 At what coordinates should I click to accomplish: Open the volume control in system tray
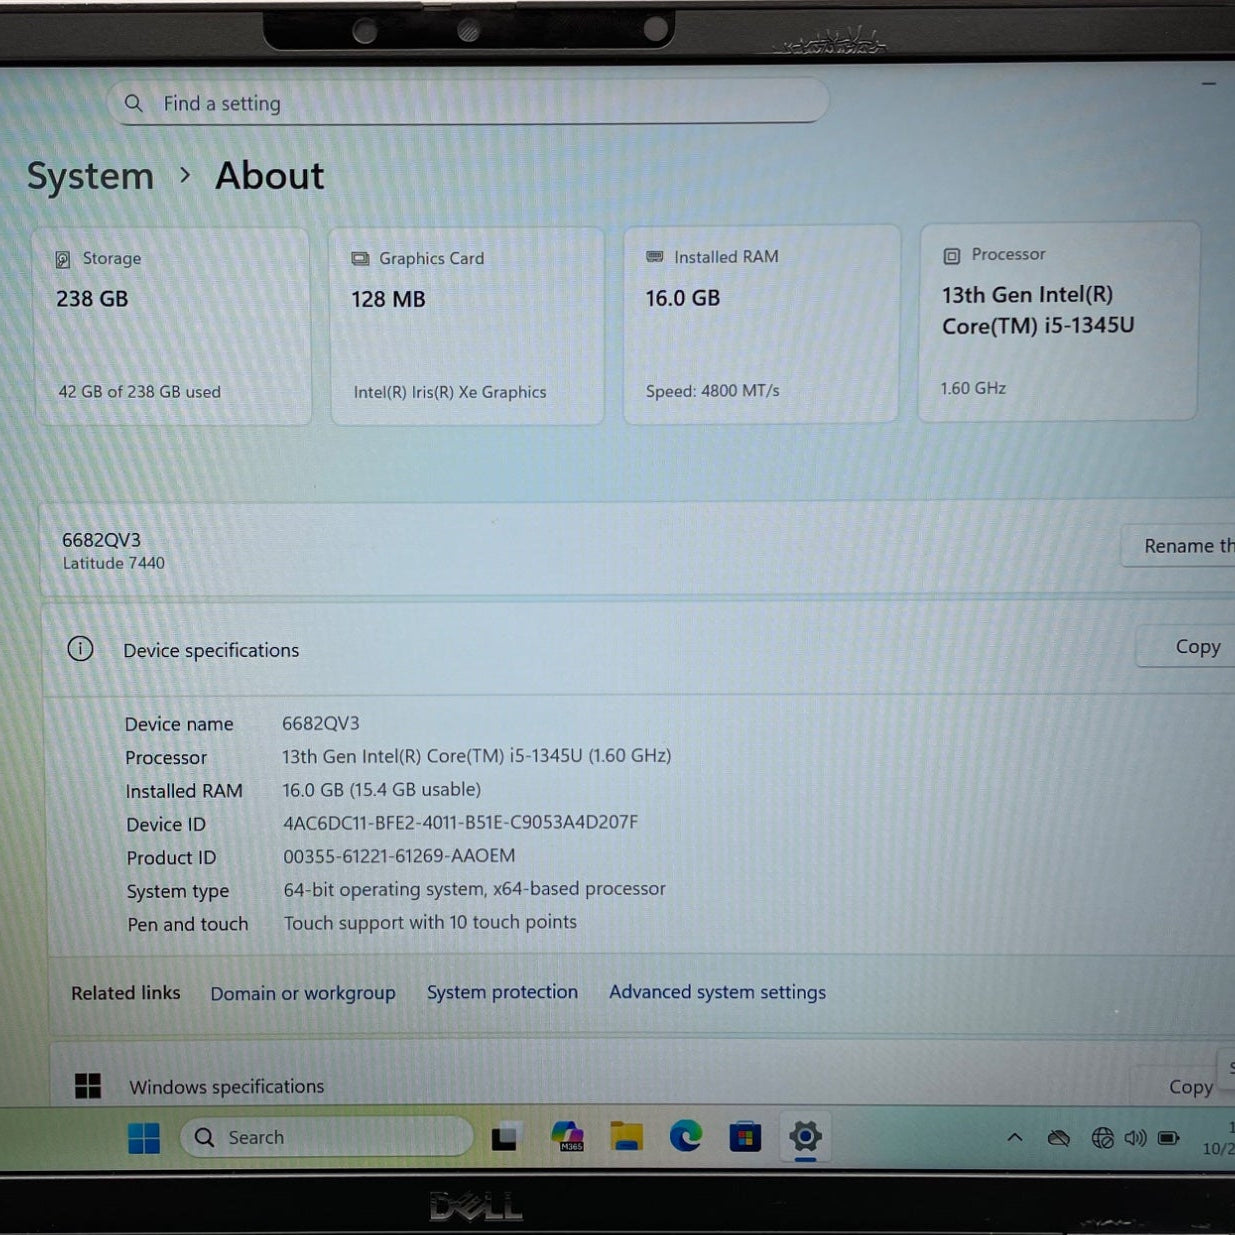1135,1138
